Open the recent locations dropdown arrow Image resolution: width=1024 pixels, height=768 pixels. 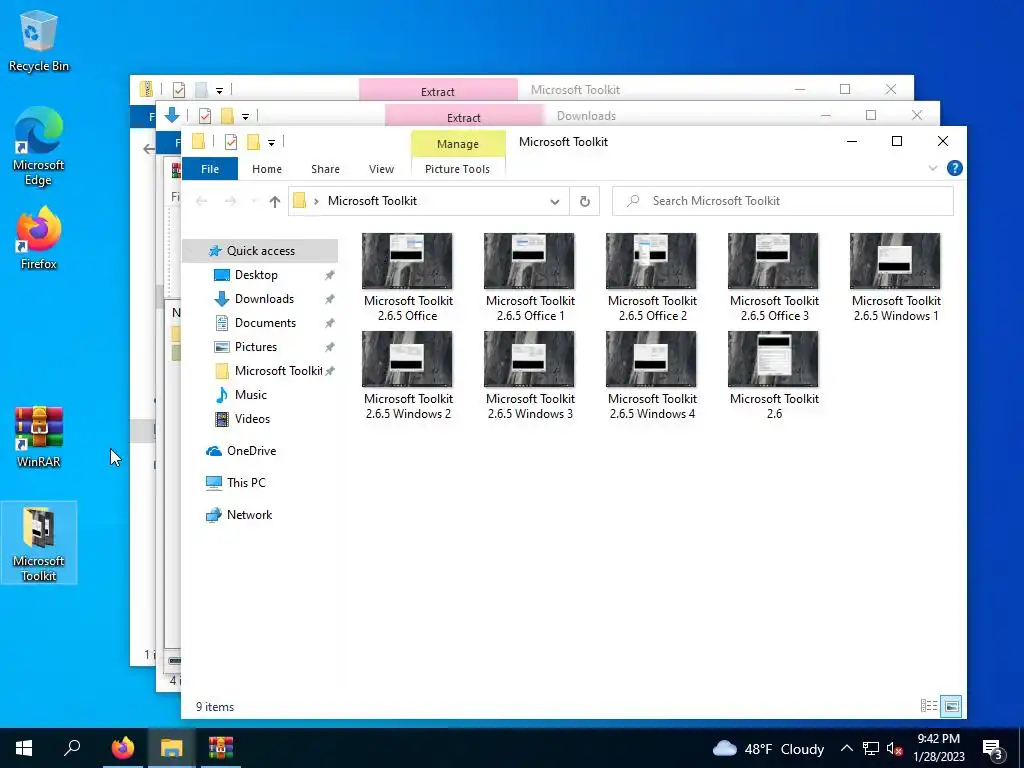(254, 202)
